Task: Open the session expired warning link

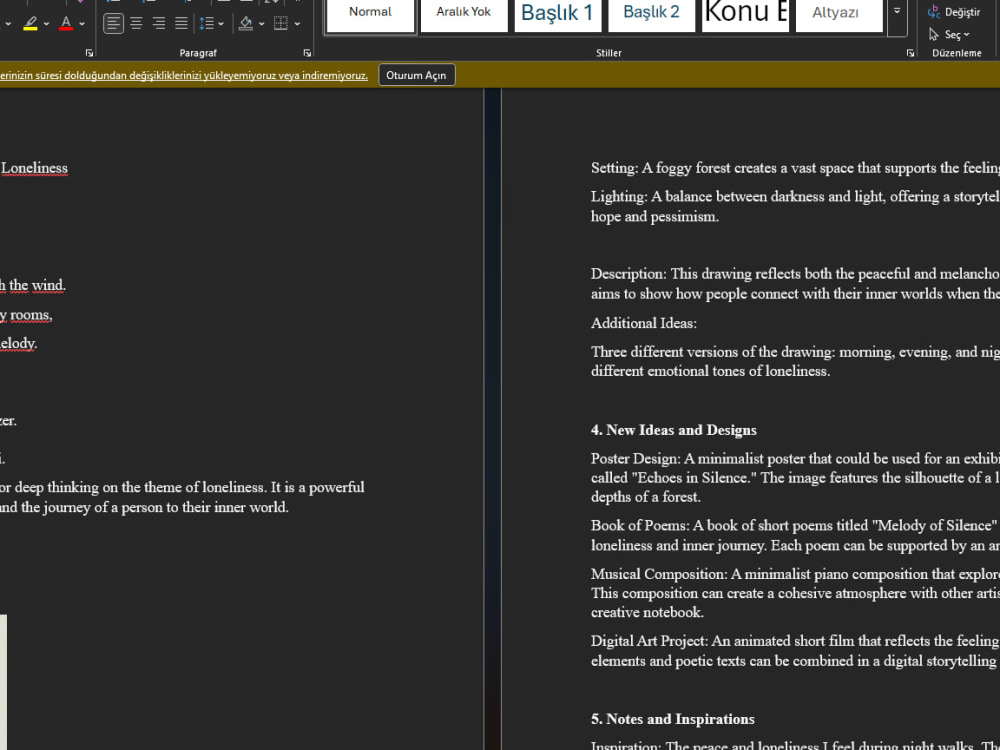Action: pos(184,75)
